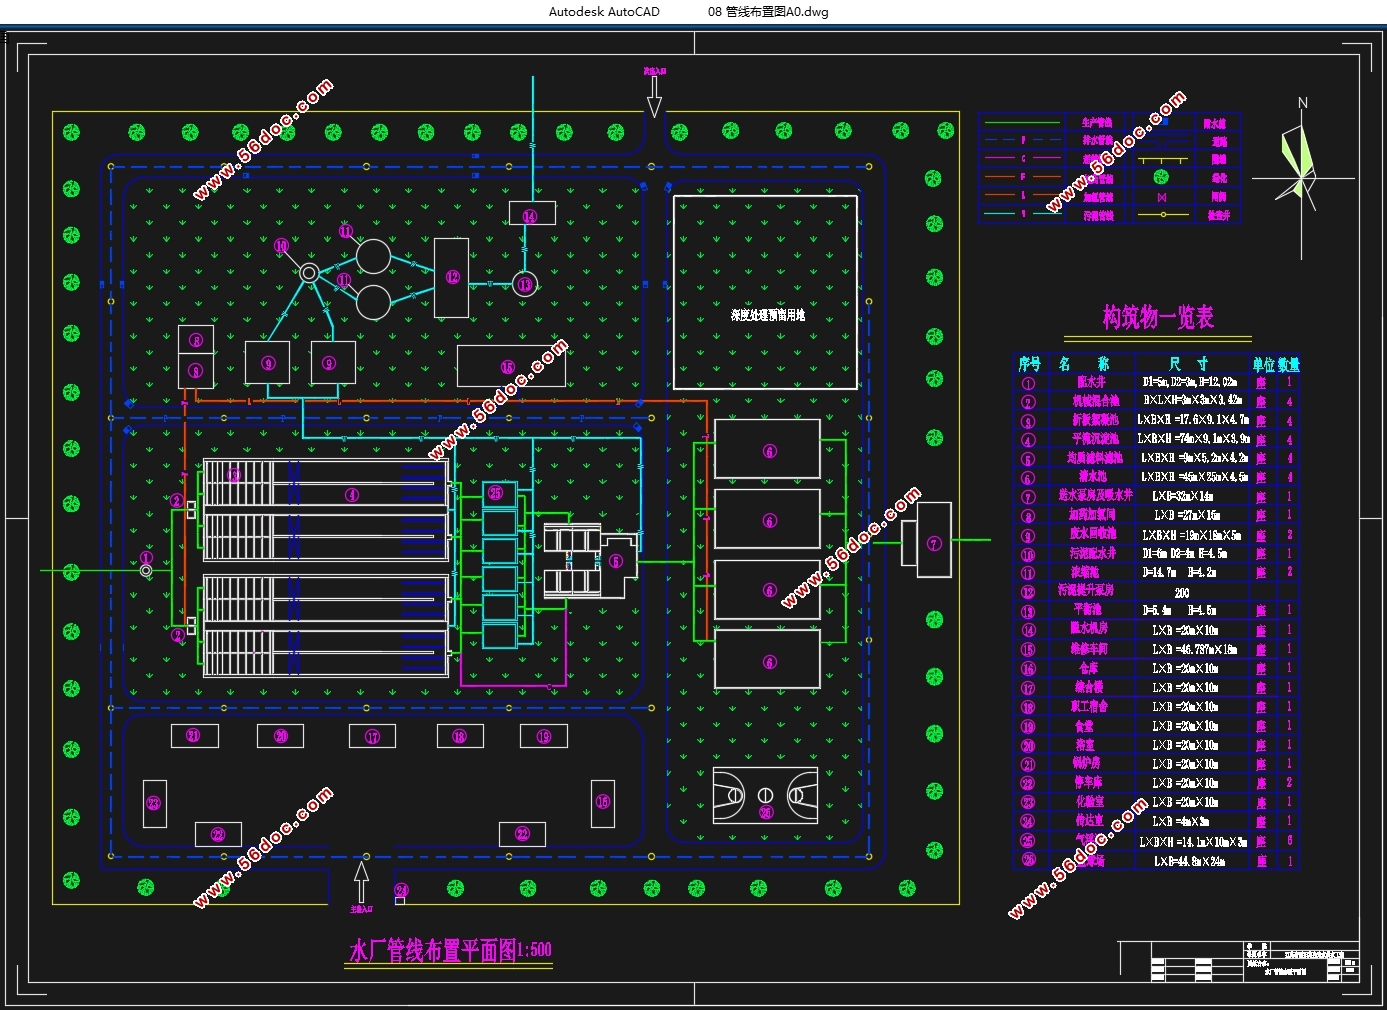The image size is (1387, 1010).
Task: Select the cyan structure labeled 25
Action: (x=499, y=493)
